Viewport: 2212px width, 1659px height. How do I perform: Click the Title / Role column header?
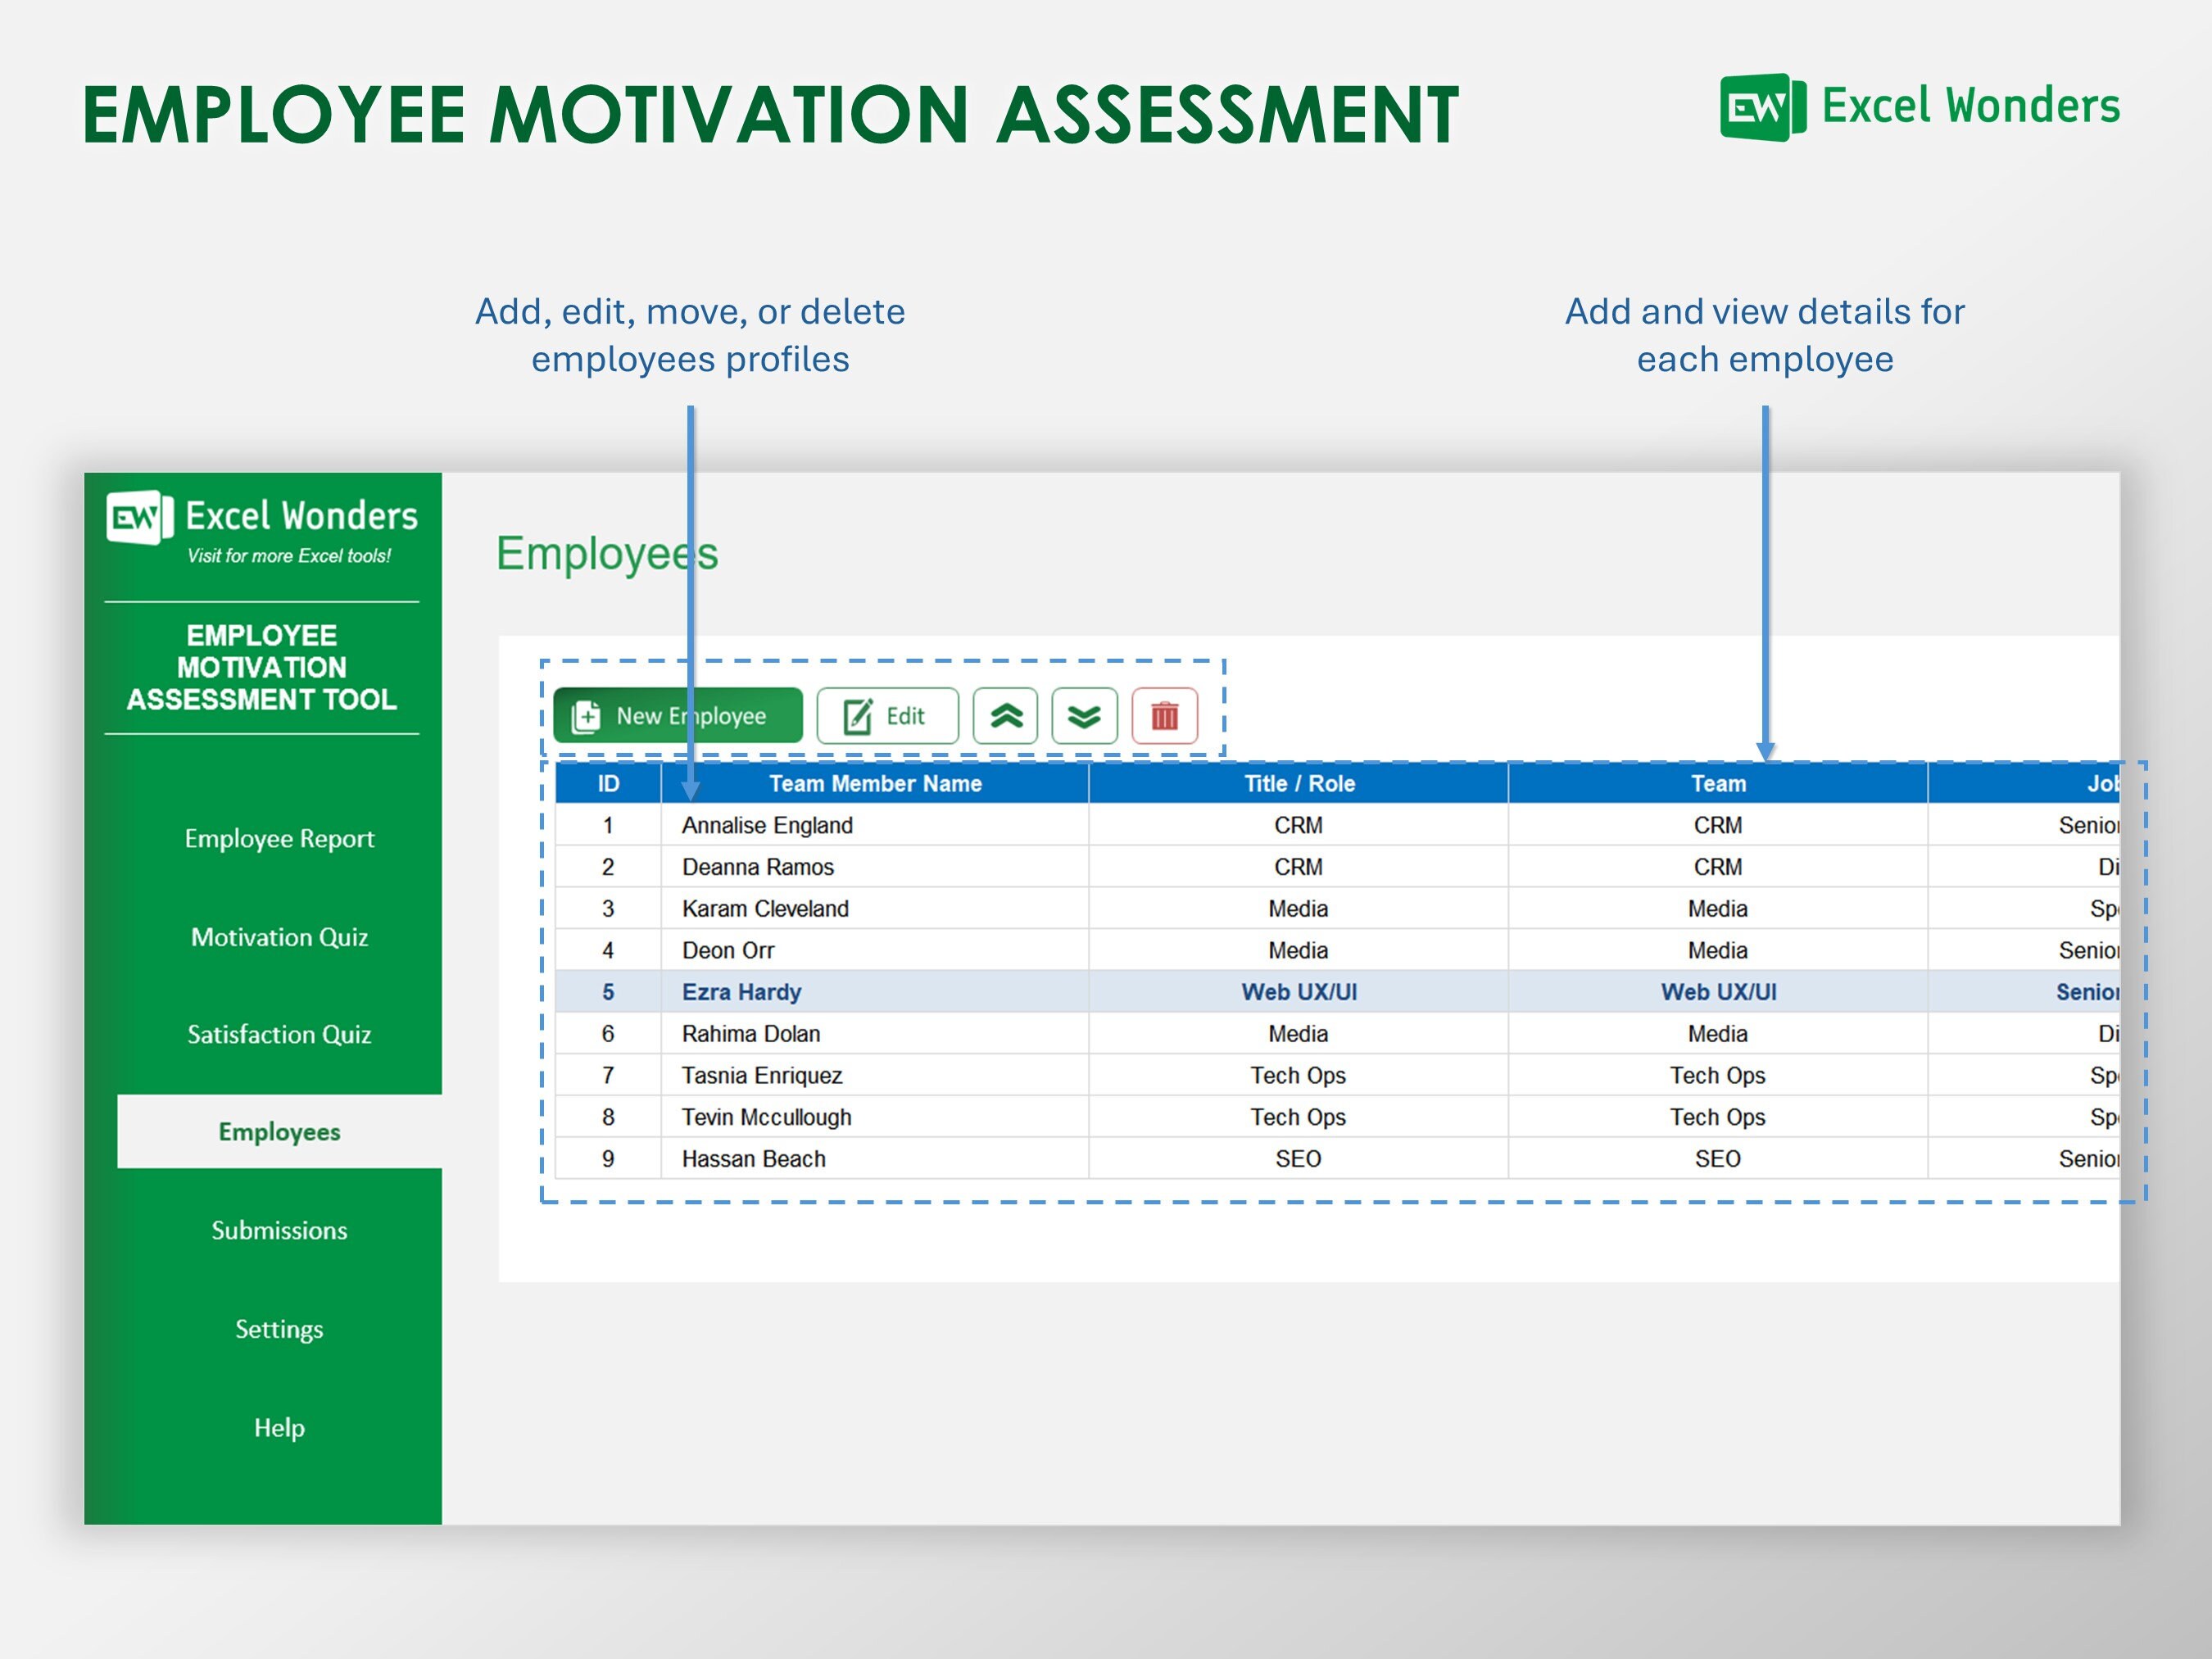[1296, 783]
